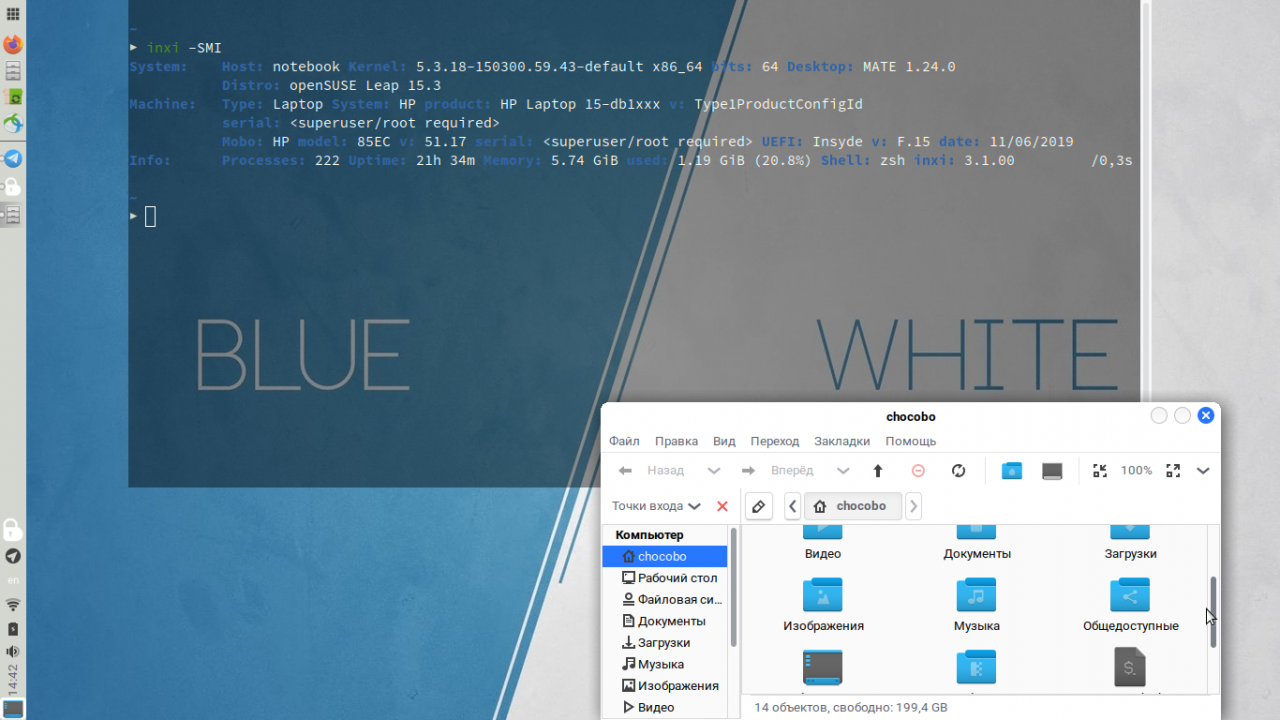Image resolution: width=1280 pixels, height=720 pixels.
Task: Open the Закладки menu
Action: [x=842, y=441]
